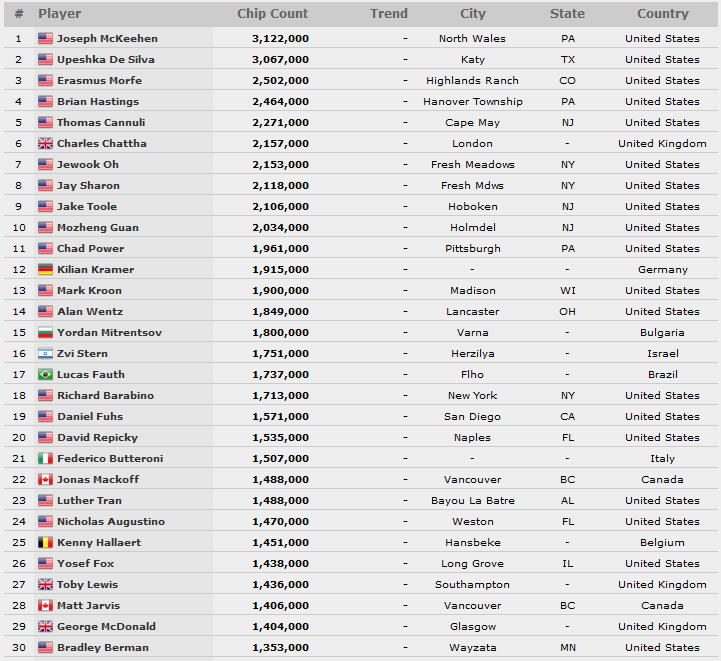Click the Israeli flag next to Zvi Stern

click(x=45, y=354)
